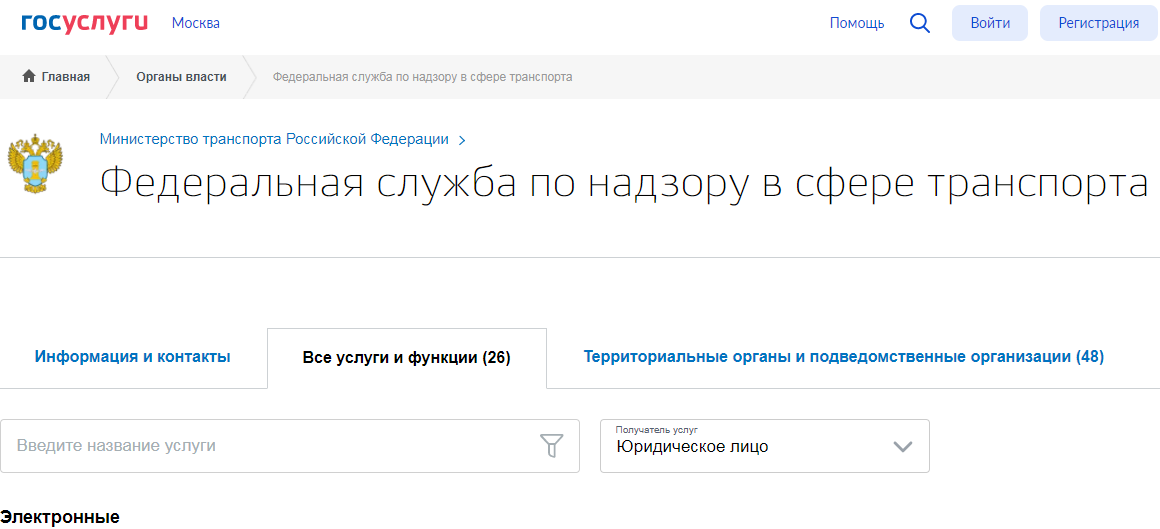The height and width of the screenshot is (529, 1160).
Task: Click the Федеральная служба breadcrumb item
Action: (x=422, y=77)
